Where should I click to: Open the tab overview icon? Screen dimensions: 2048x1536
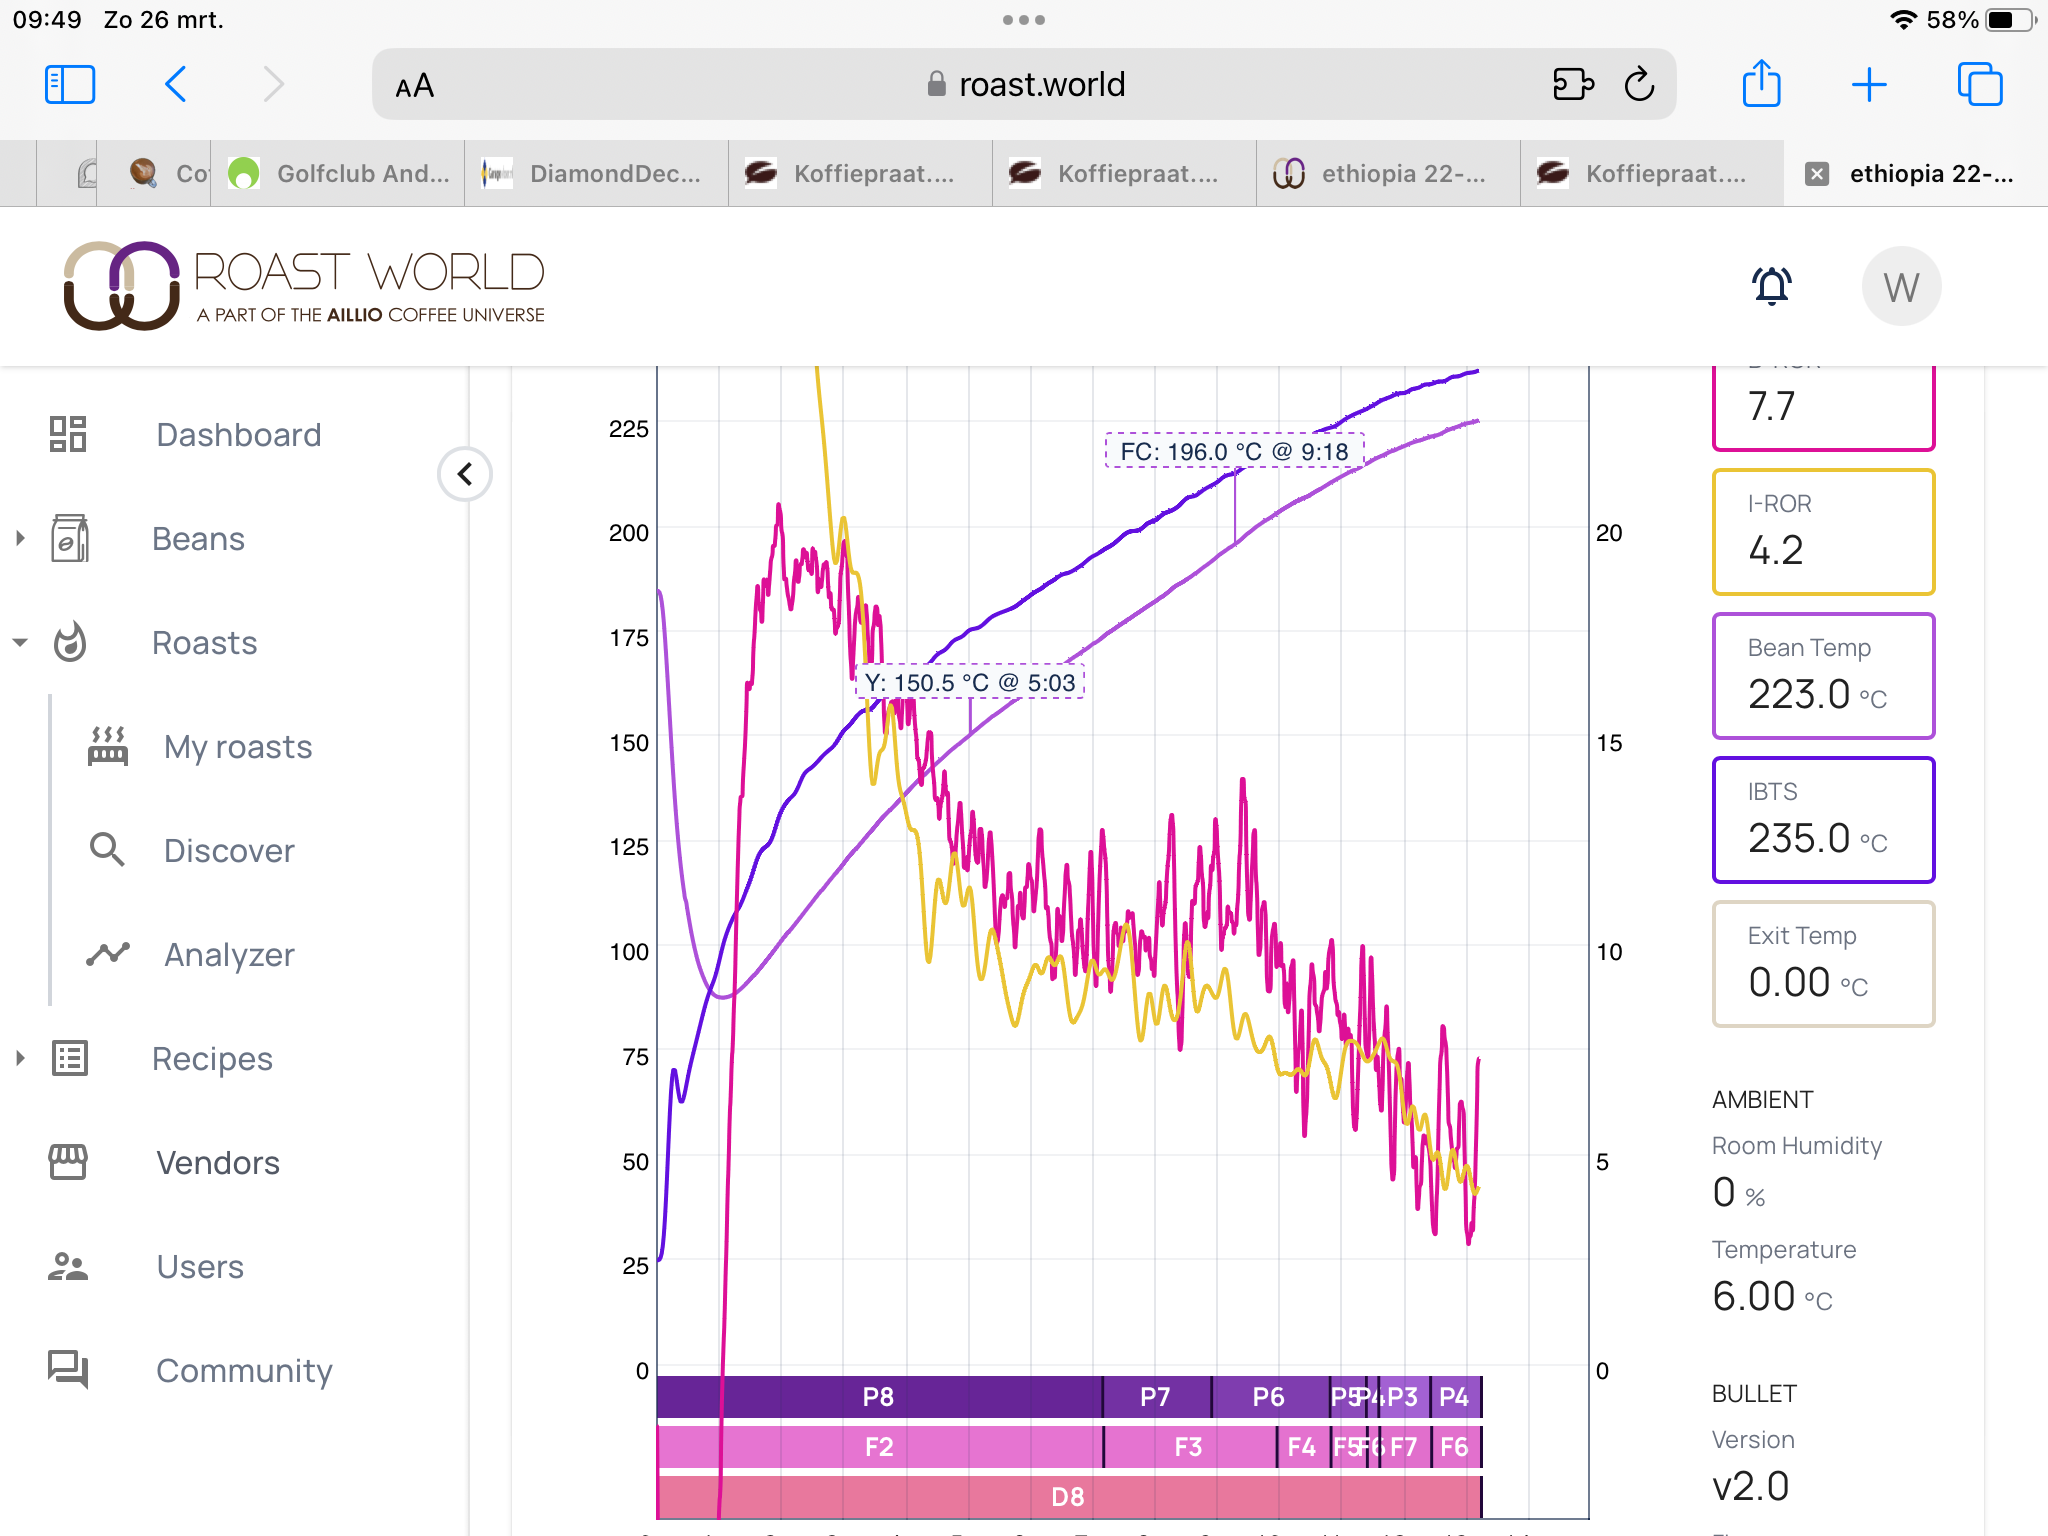(x=1979, y=84)
